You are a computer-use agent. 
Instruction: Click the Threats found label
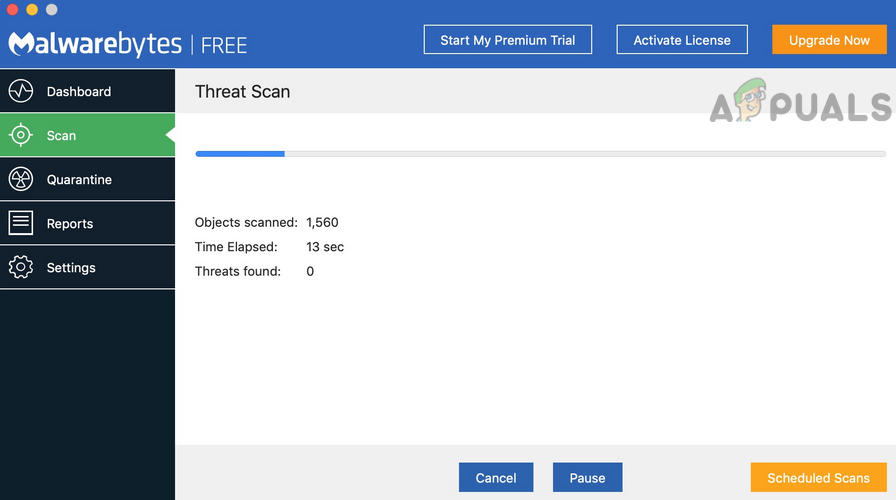point(237,271)
